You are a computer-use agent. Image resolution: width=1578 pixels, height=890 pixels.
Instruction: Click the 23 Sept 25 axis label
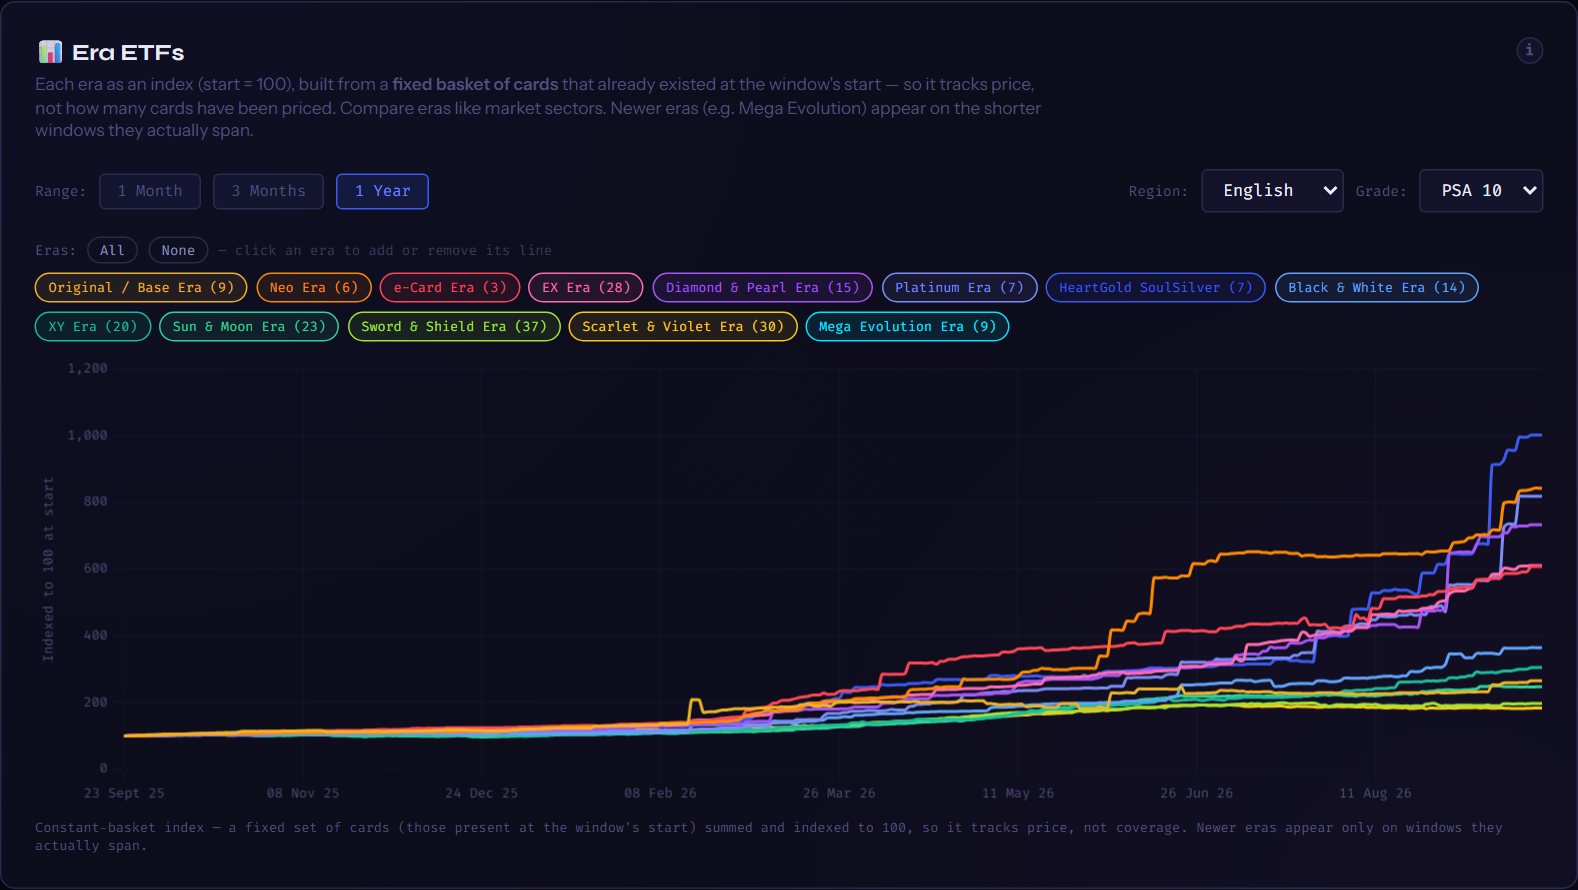[124, 793]
